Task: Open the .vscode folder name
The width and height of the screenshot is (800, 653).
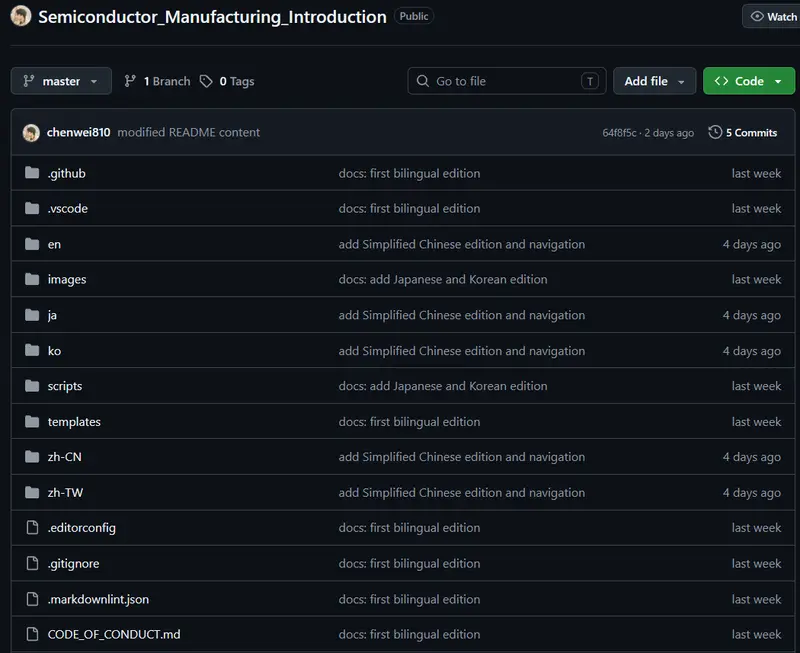Action: point(68,209)
